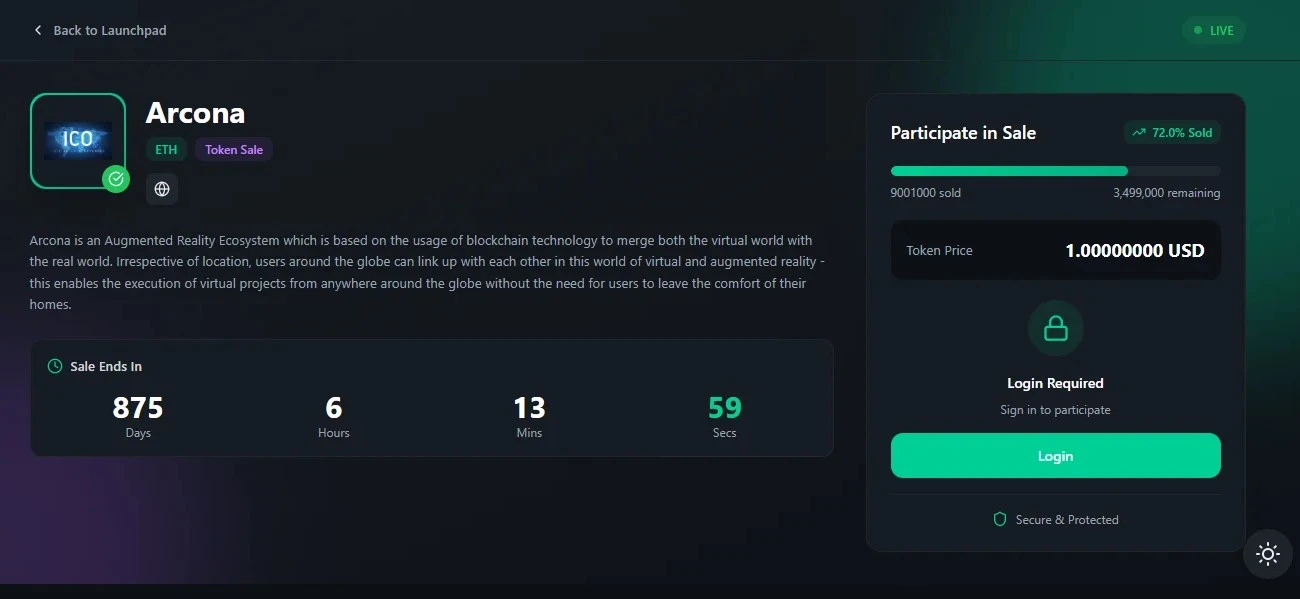Click the clock icon next to Sale Ends In
This screenshot has height=599, width=1300.
pos(53,366)
